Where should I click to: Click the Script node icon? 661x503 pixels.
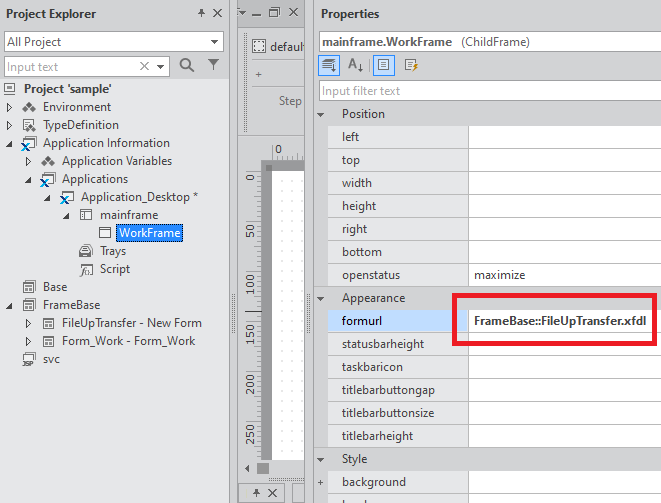[86, 269]
